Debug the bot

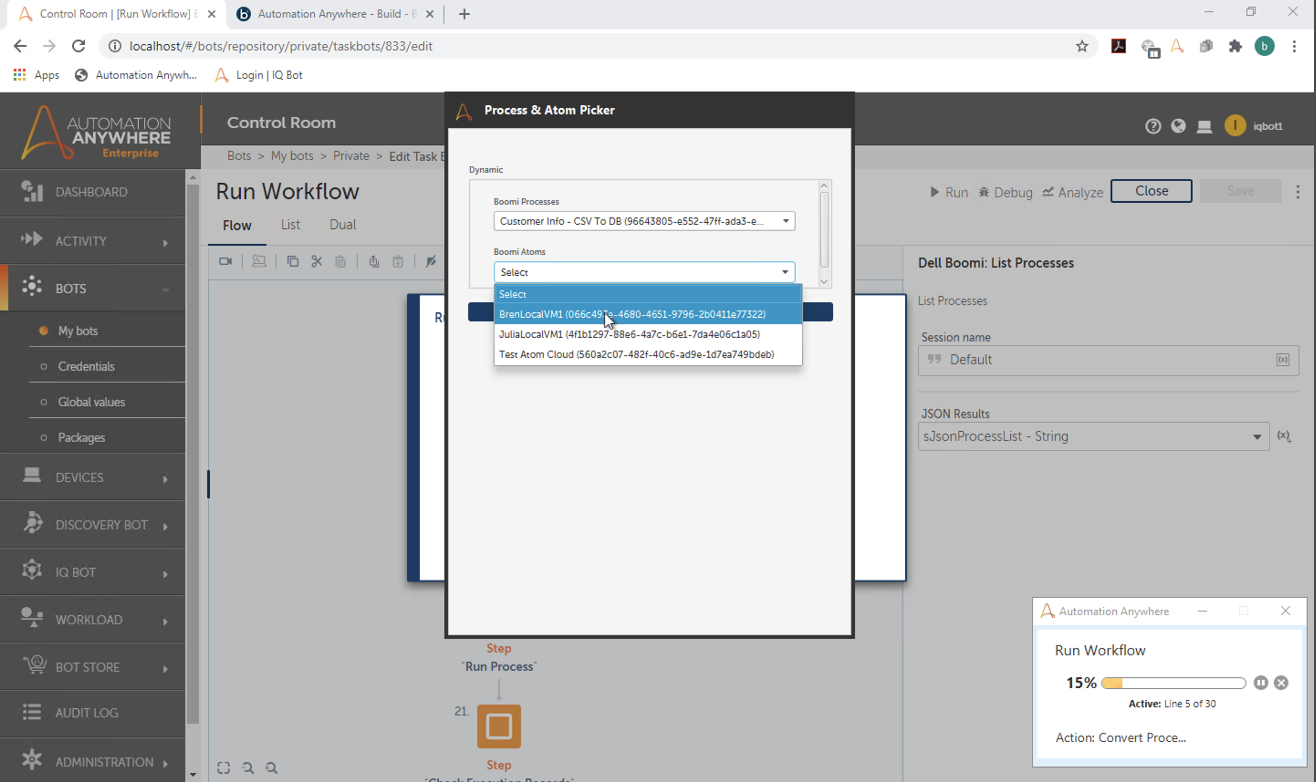[1005, 192]
